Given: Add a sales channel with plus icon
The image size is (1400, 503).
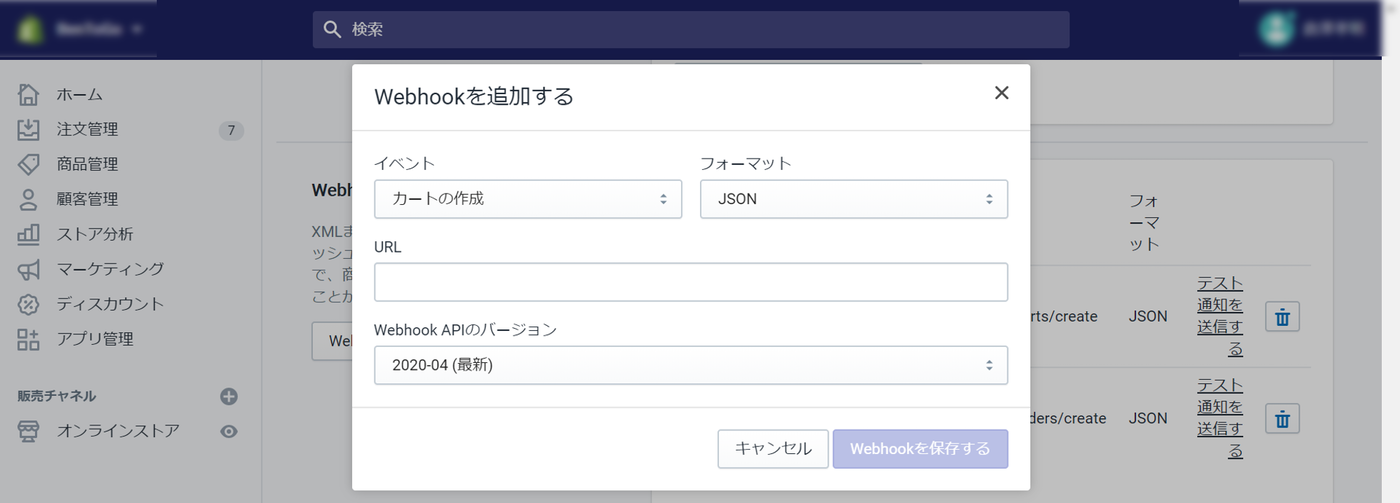Looking at the screenshot, I should (229, 396).
